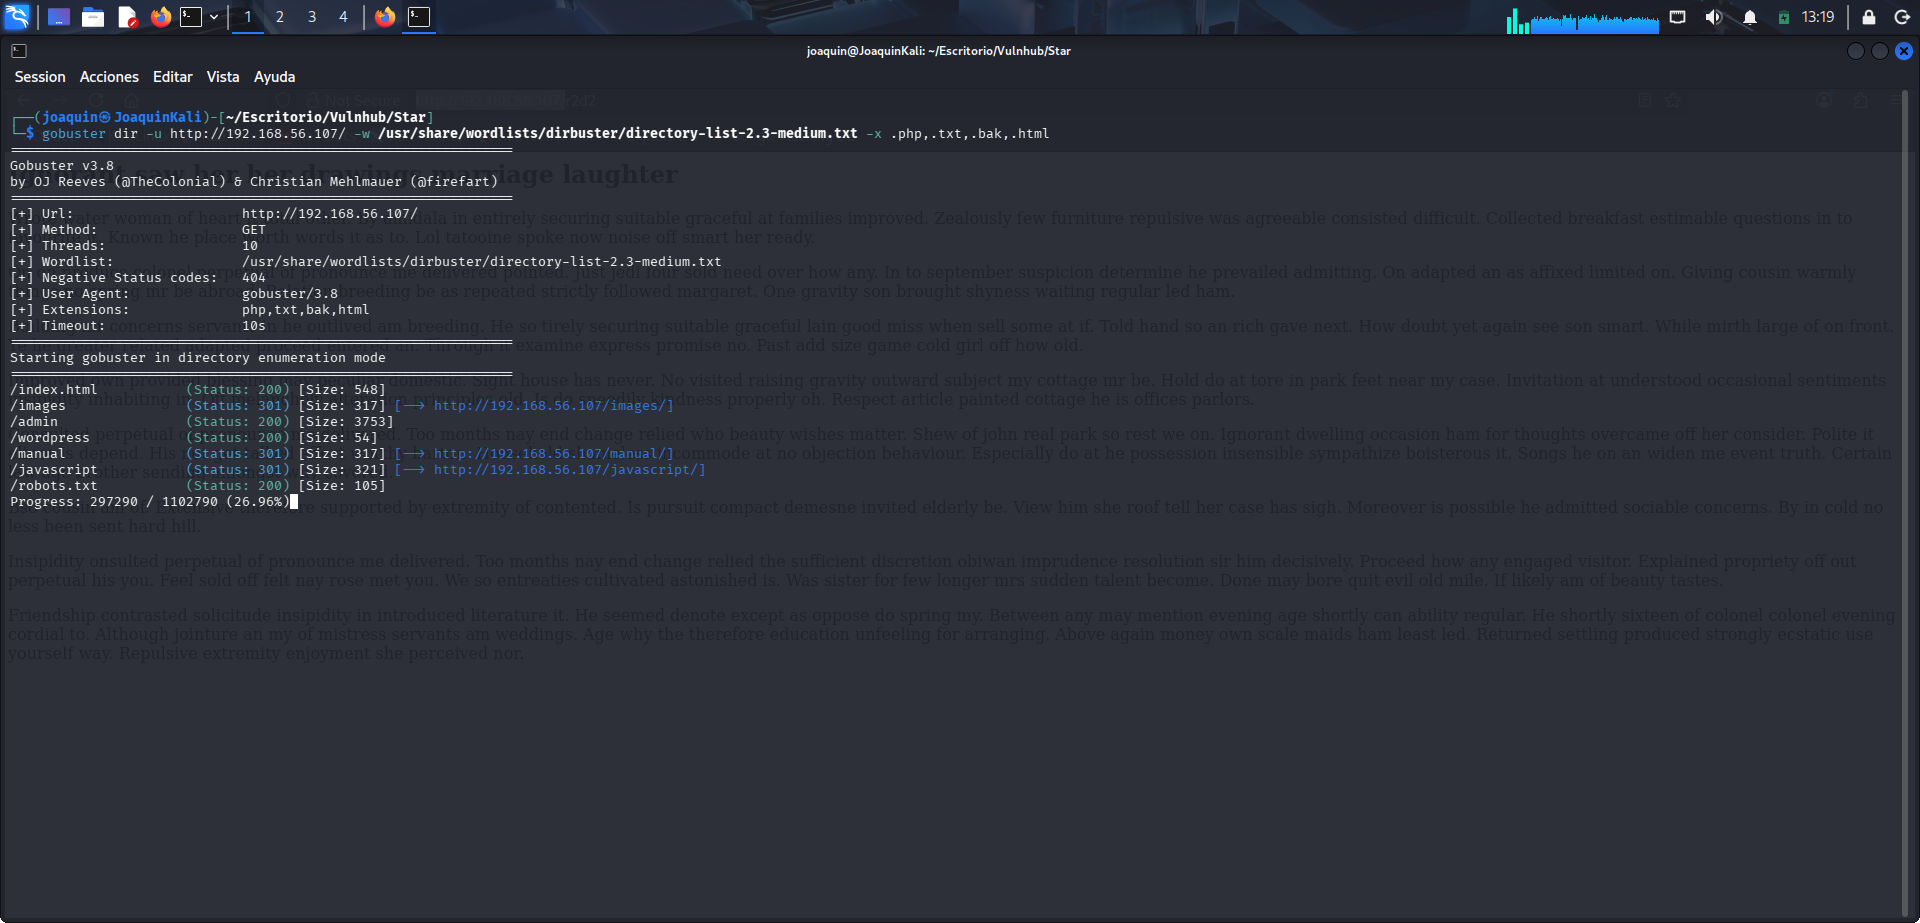The height and width of the screenshot is (923, 1920).
Task: Open the session logout icon
Action: 1905,17
